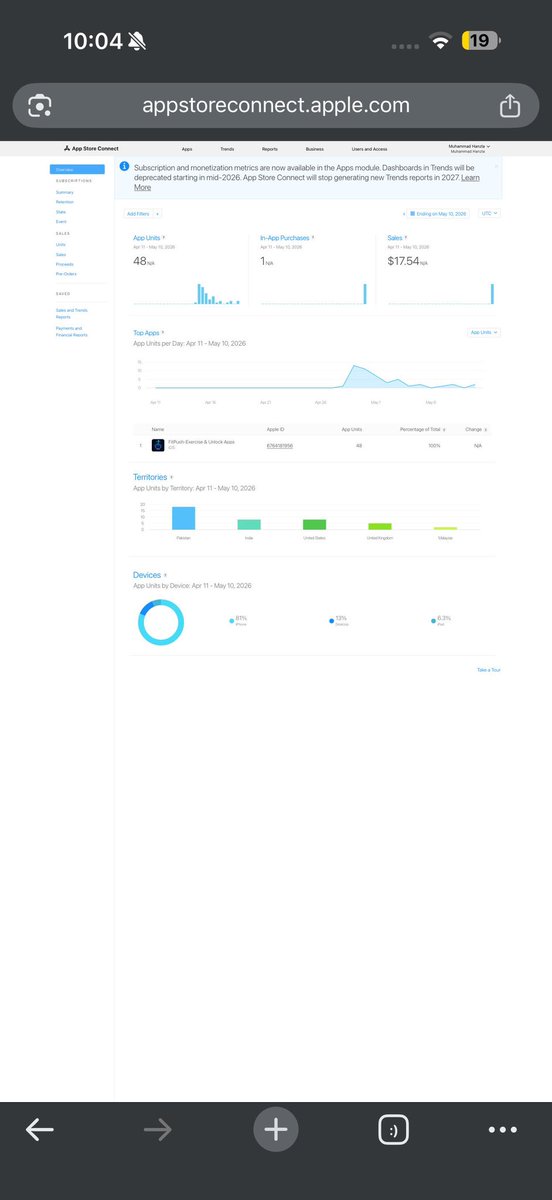The width and height of the screenshot is (552, 1200).
Task: Open the Reports menu
Action: pyautogui.click(x=270, y=148)
